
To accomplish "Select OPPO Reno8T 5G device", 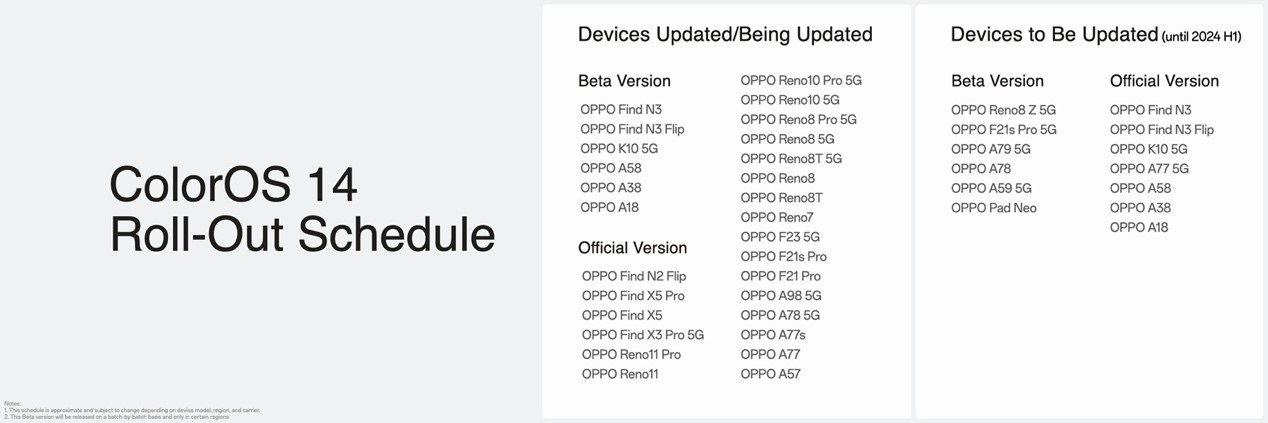I will [791, 159].
